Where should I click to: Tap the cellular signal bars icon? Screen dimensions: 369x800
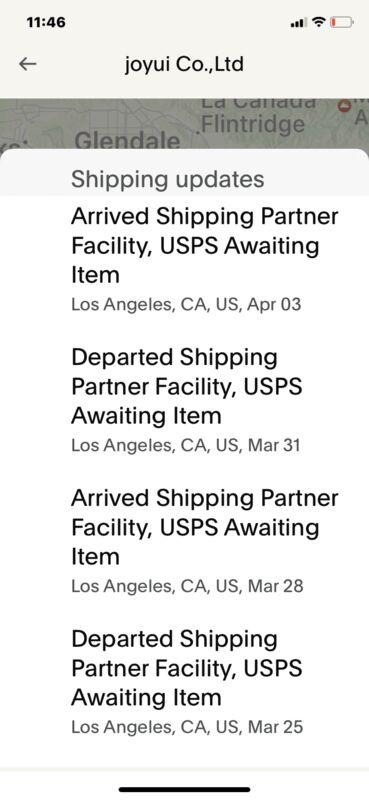click(298, 22)
